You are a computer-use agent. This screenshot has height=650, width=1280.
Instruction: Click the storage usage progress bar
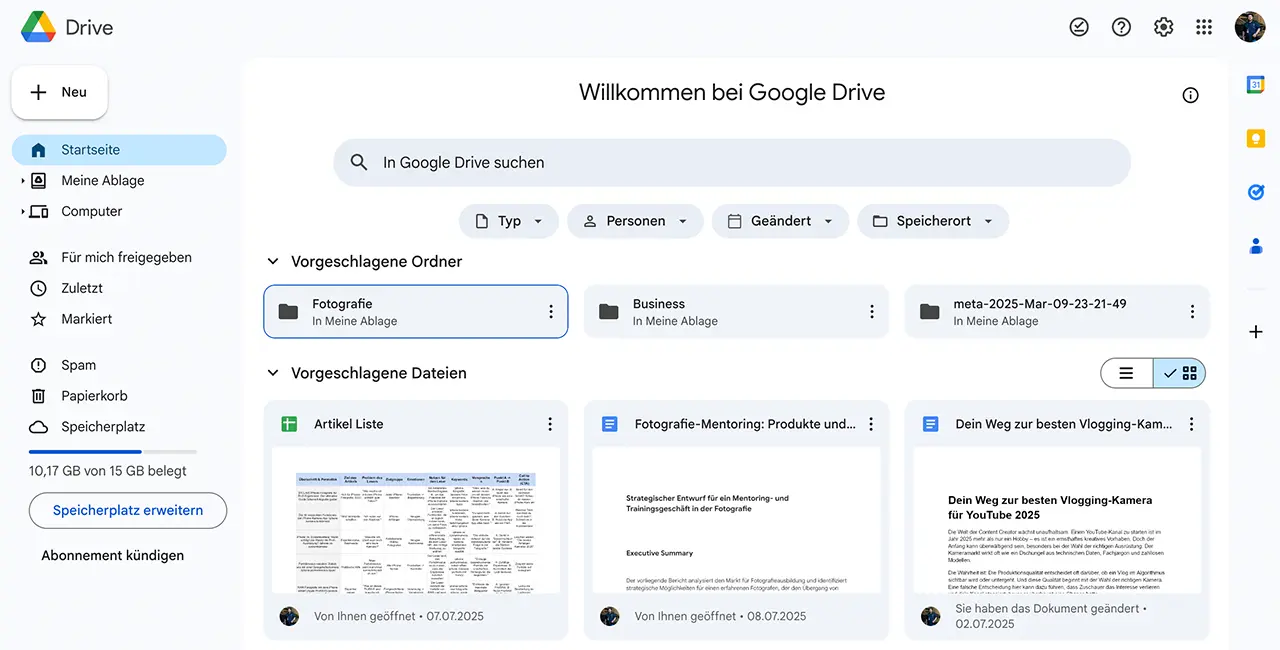click(x=113, y=452)
